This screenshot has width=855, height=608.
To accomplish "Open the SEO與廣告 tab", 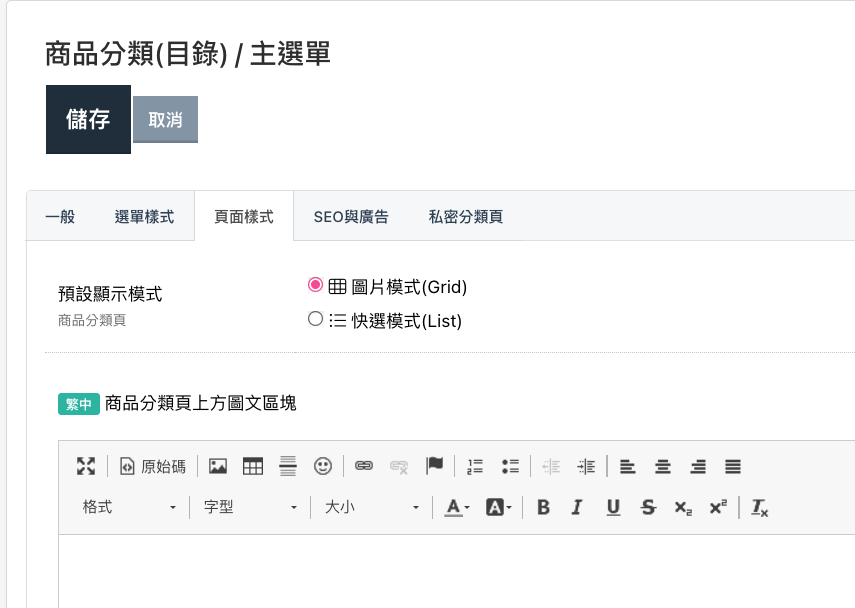I will pyautogui.click(x=351, y=216).
